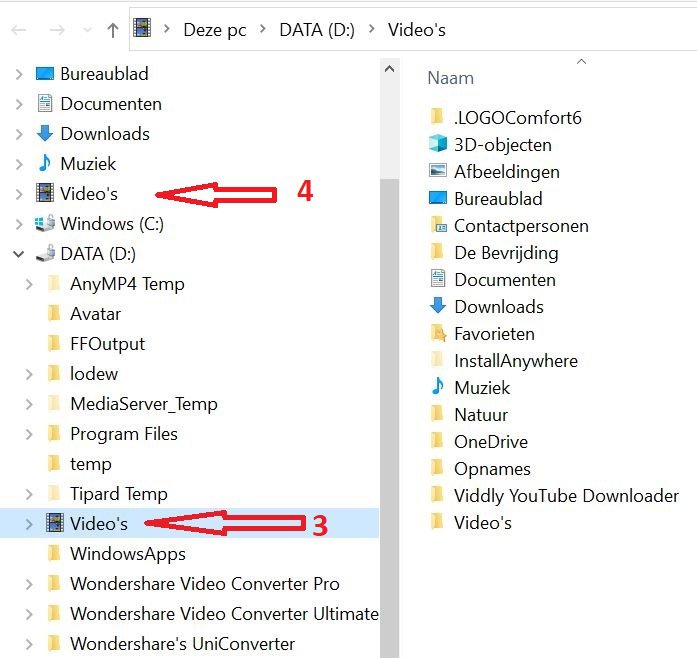Click the video folder icon in the address bar

point(142,28)
